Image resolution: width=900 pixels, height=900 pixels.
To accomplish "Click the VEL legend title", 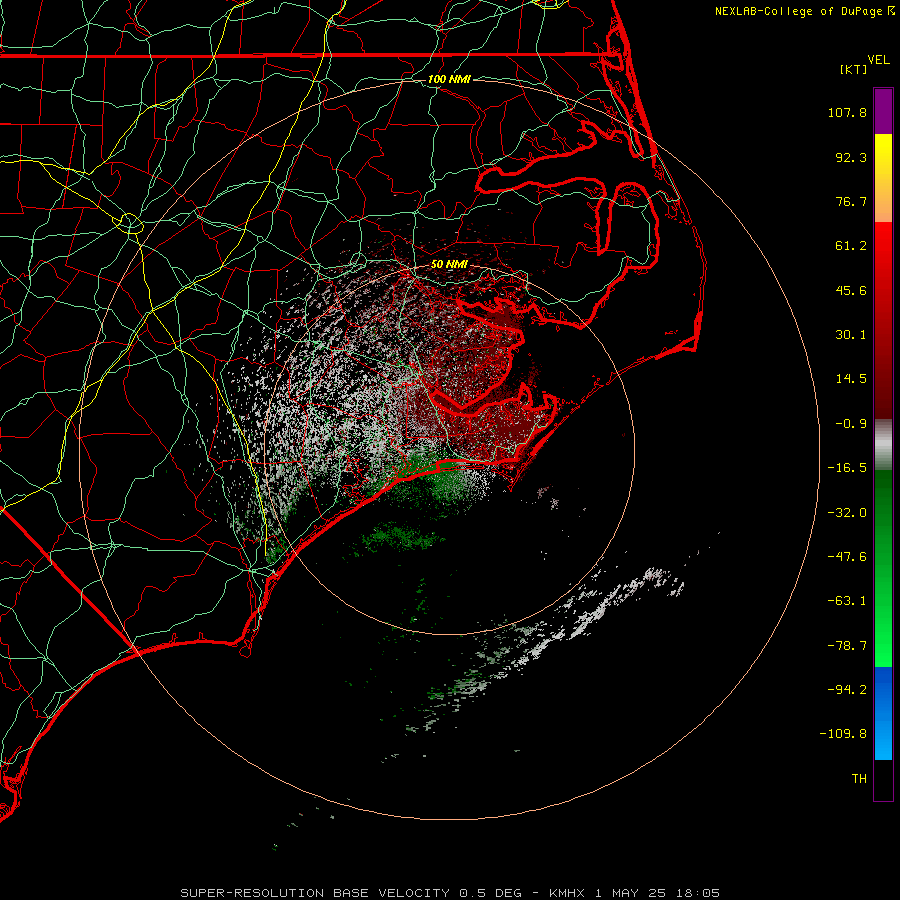I will coord(878,60).
